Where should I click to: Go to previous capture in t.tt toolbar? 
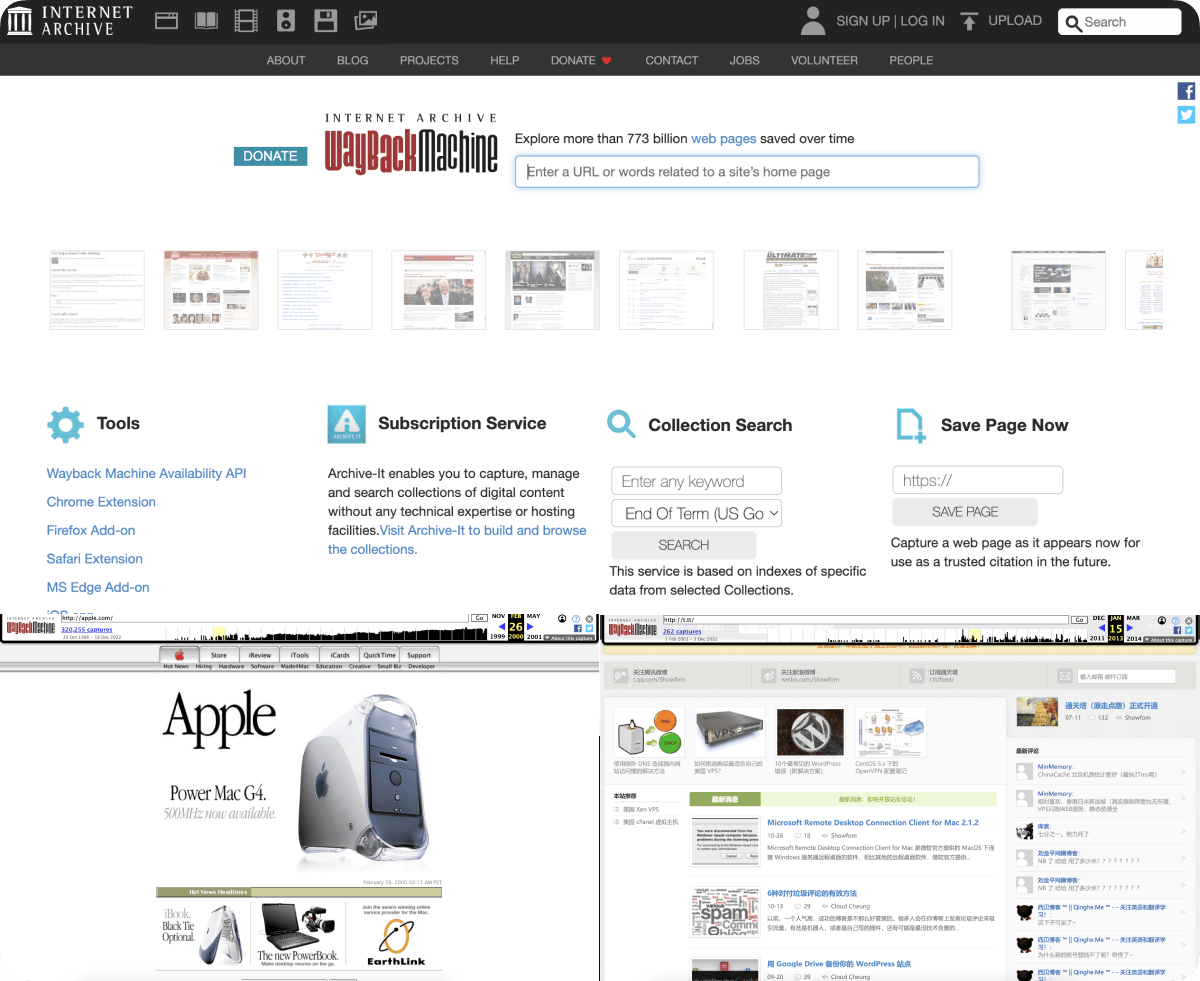1102,628
